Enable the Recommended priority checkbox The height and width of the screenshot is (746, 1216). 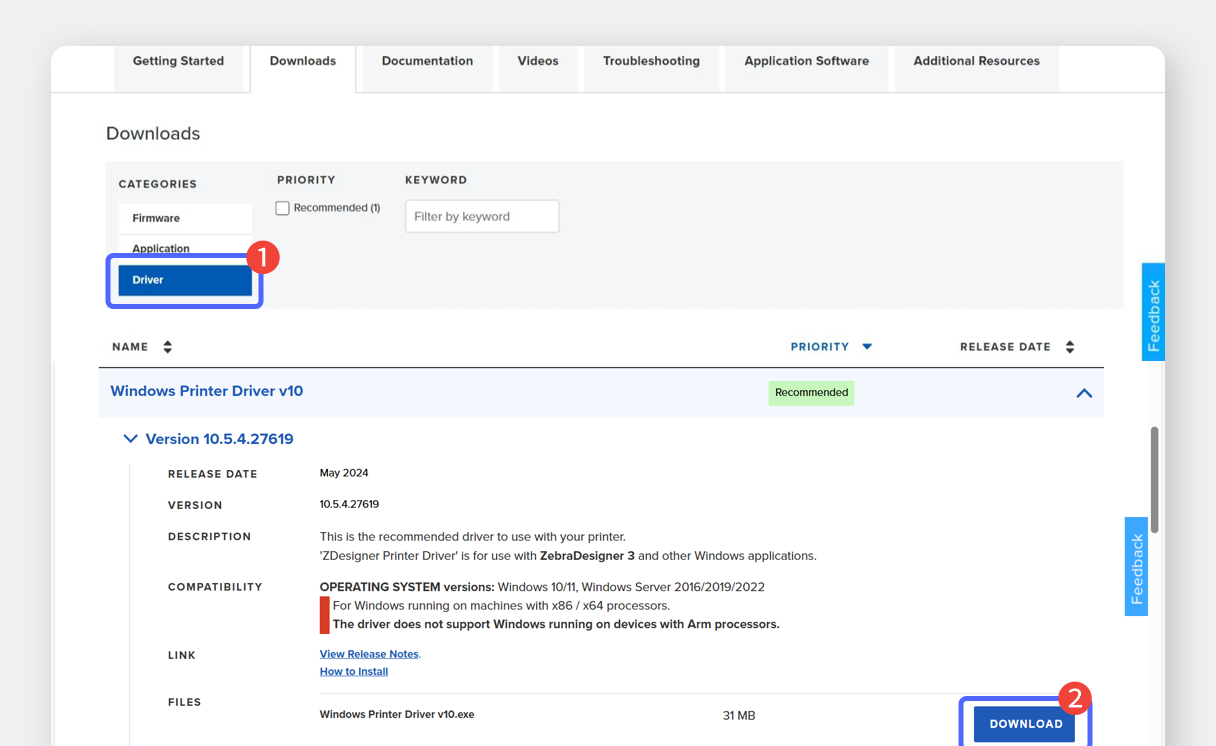283,208
